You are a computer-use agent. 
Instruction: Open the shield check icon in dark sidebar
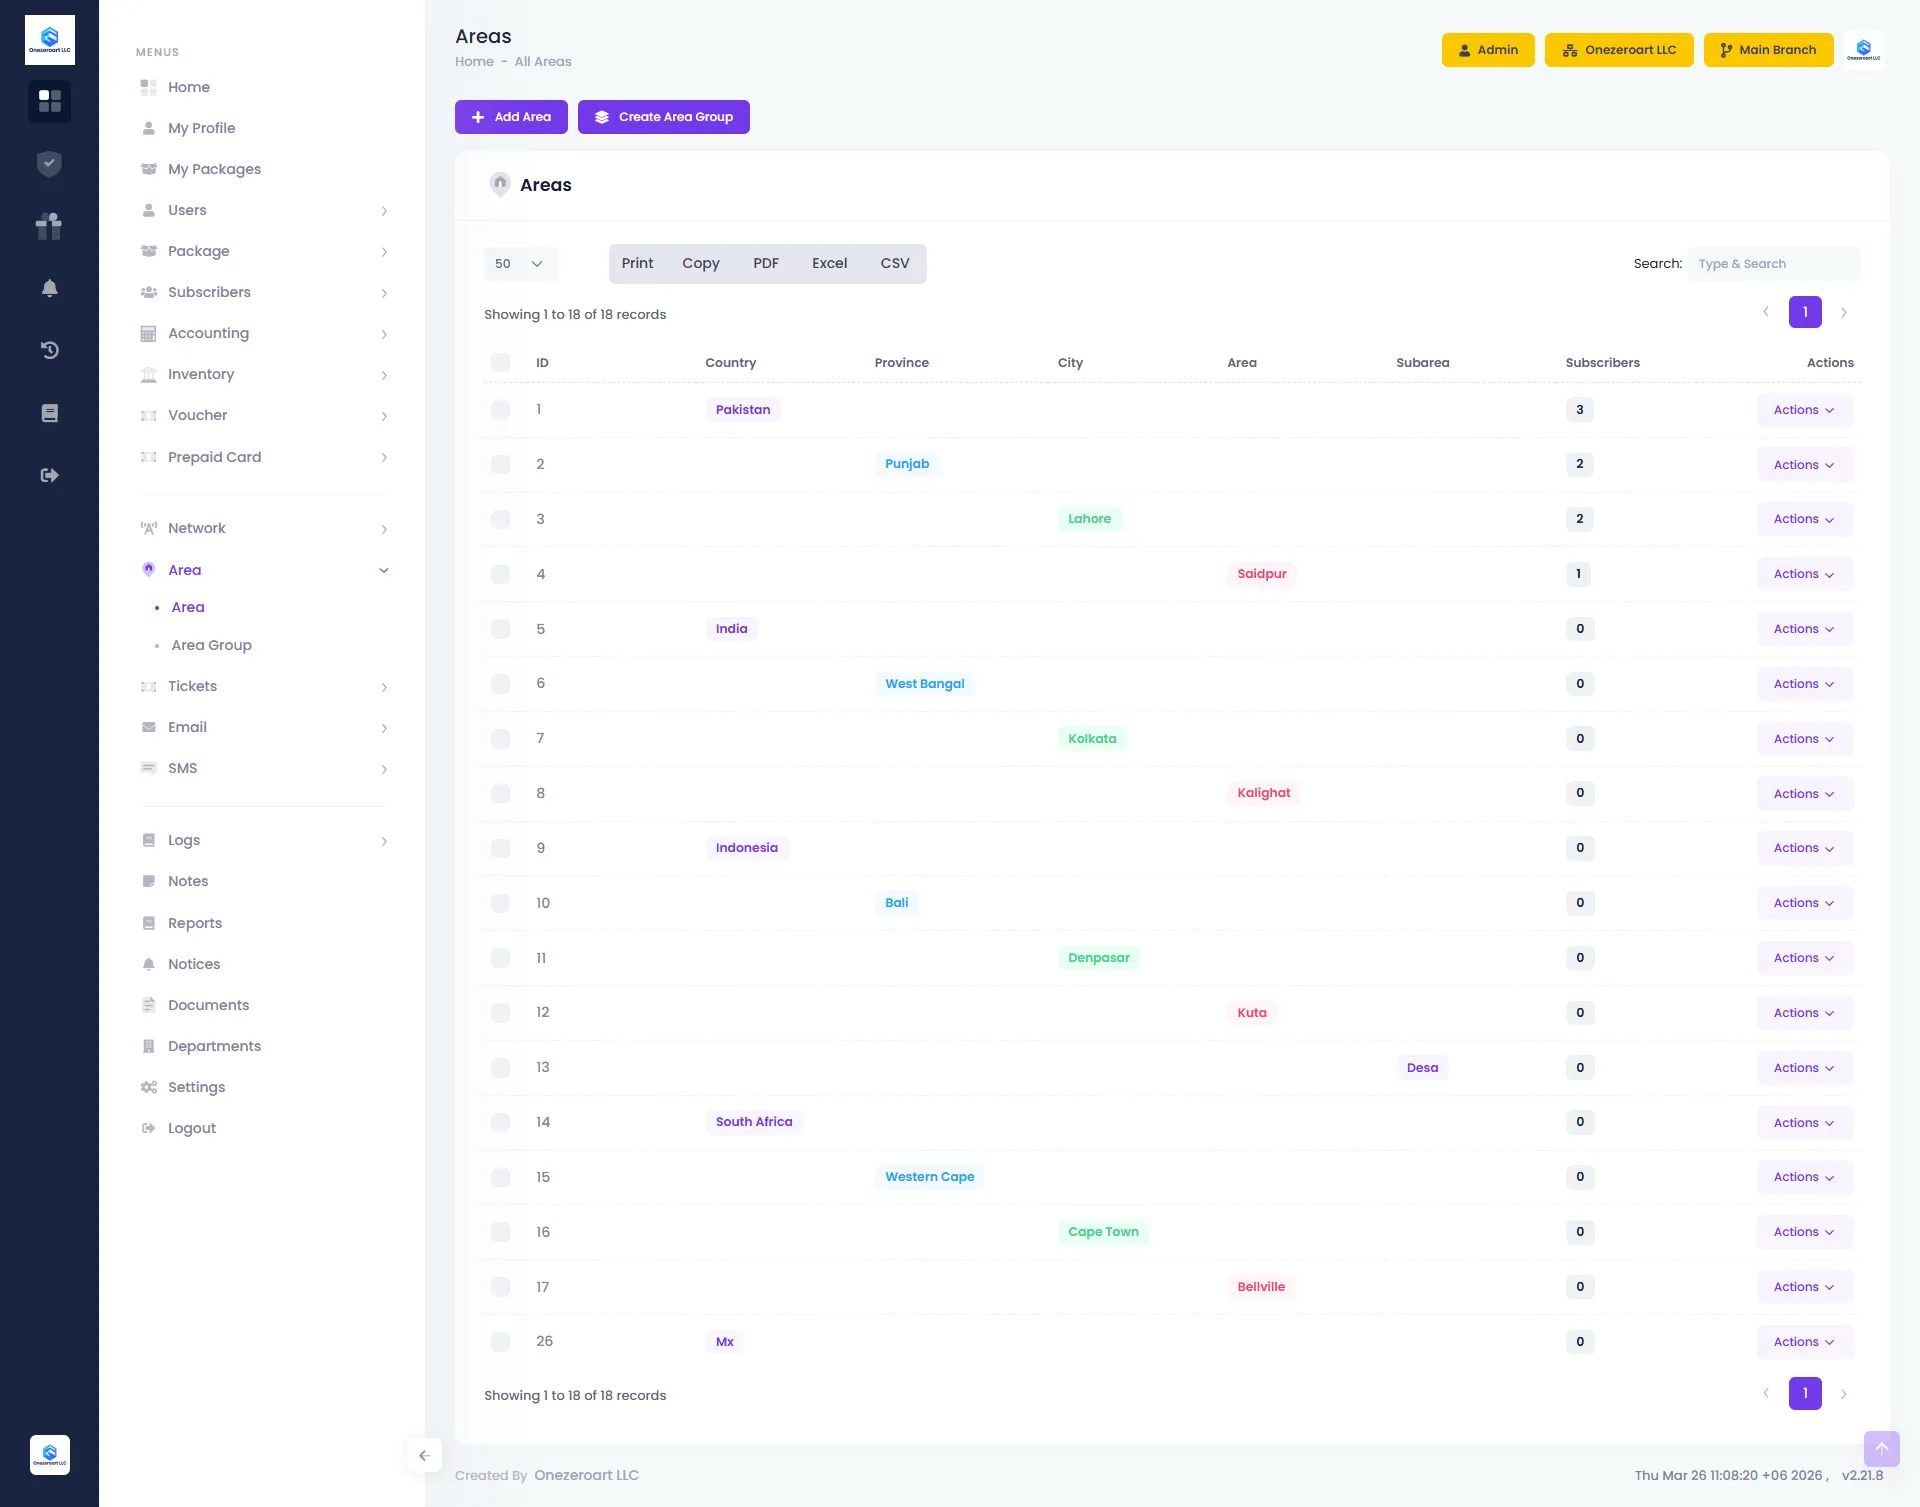(49, 164)
